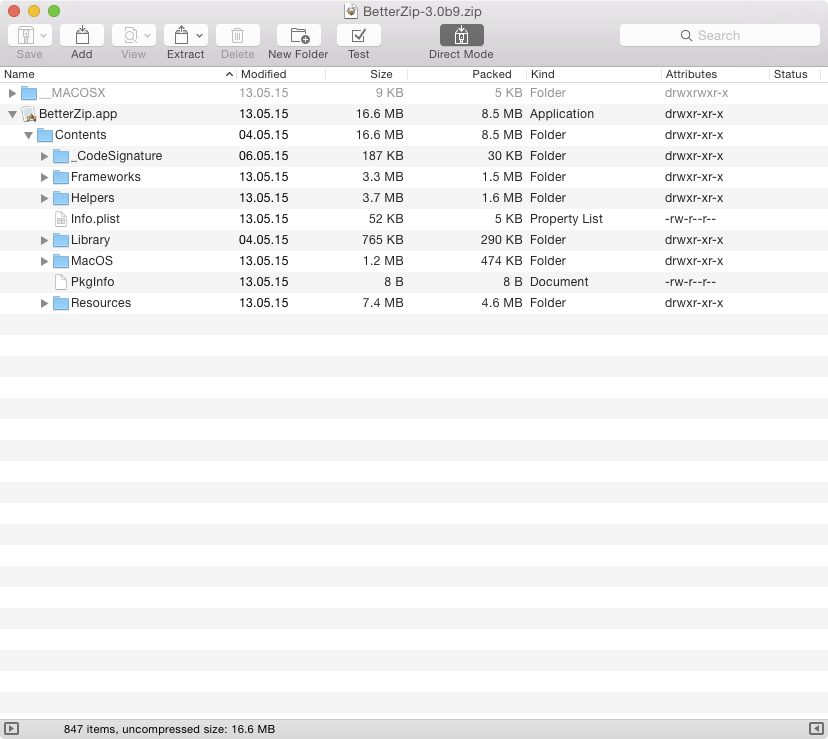Click the Test checkmark icon
The height and width of the screenshot is (739, 828).
coord(359,35)
